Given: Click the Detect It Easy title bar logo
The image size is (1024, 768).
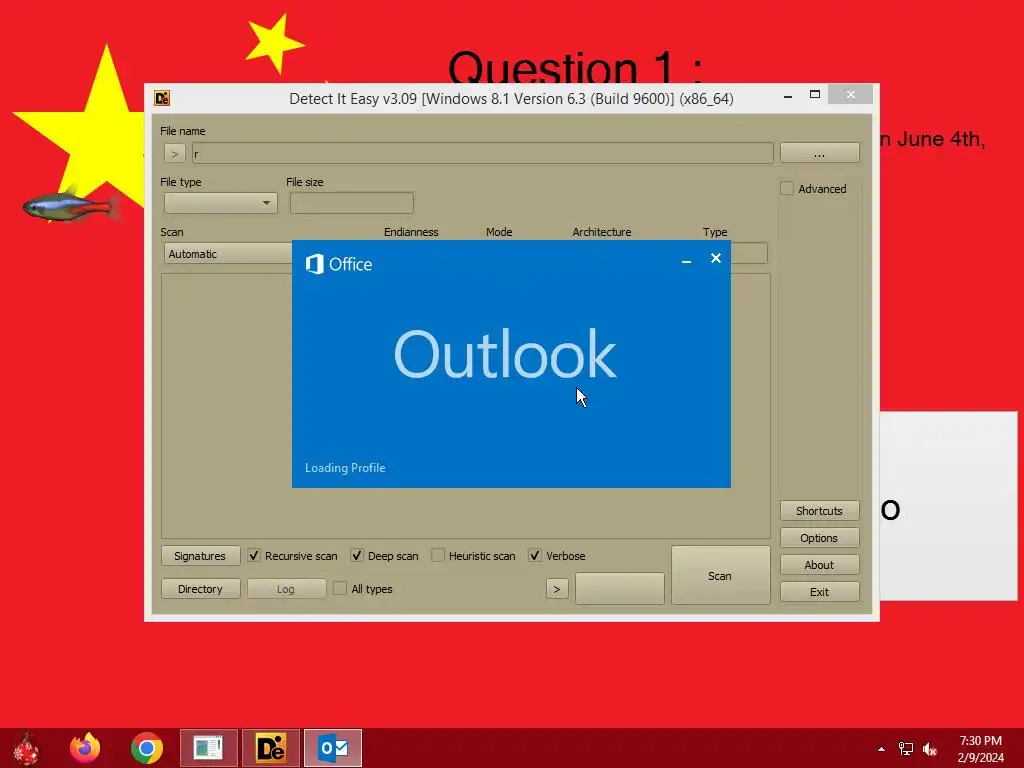Looking at the screenshot, I should 162,99.
